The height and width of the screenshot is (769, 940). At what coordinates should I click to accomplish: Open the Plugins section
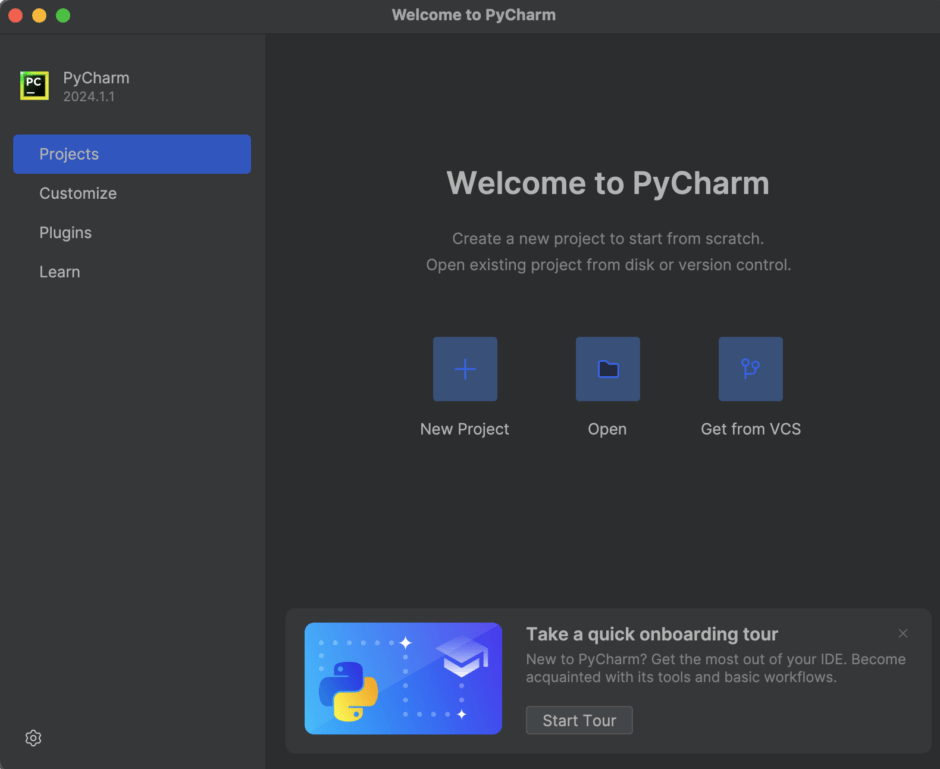coord(65,232)
